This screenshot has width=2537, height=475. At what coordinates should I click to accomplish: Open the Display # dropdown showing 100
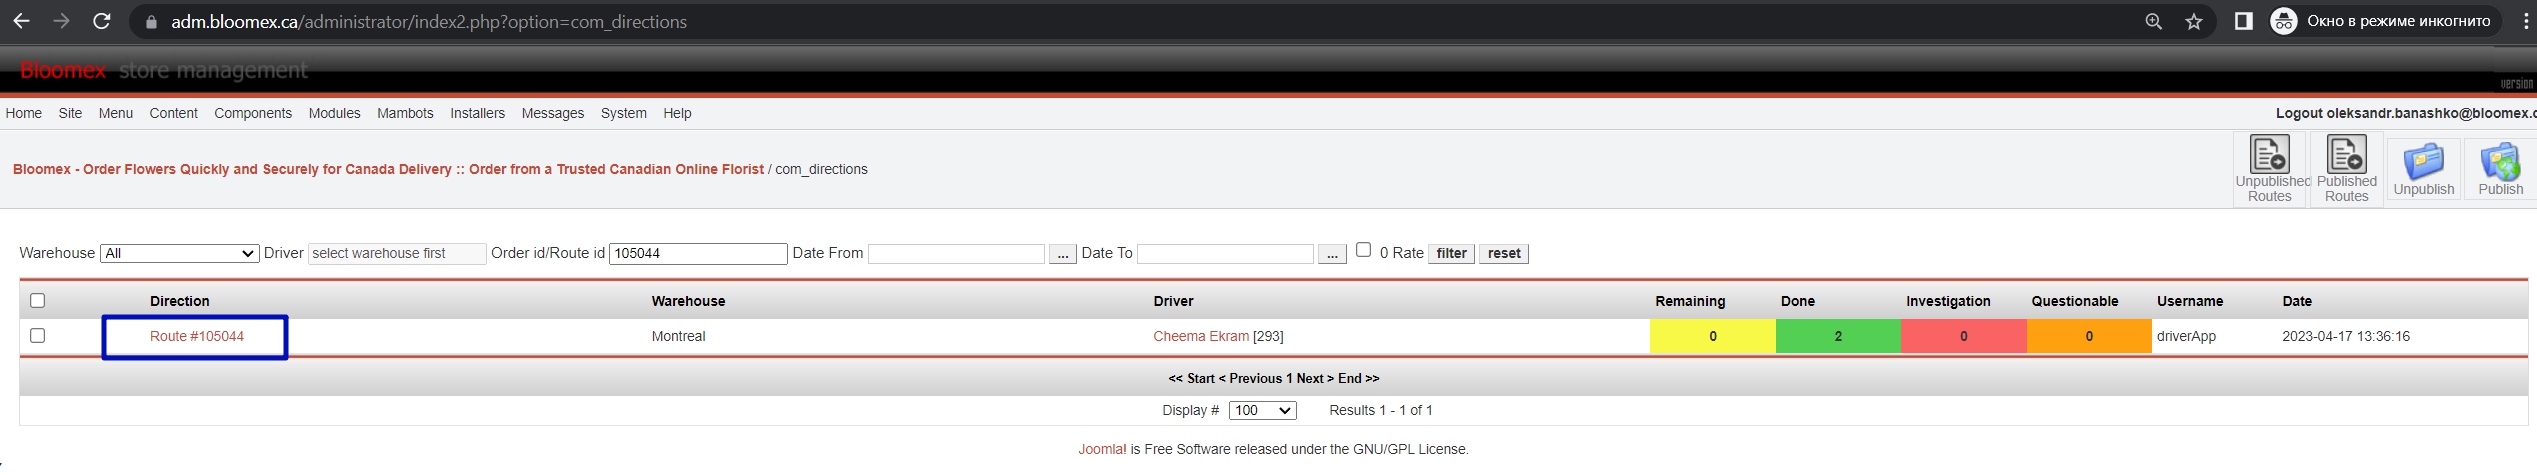(x=1262, y=410)
